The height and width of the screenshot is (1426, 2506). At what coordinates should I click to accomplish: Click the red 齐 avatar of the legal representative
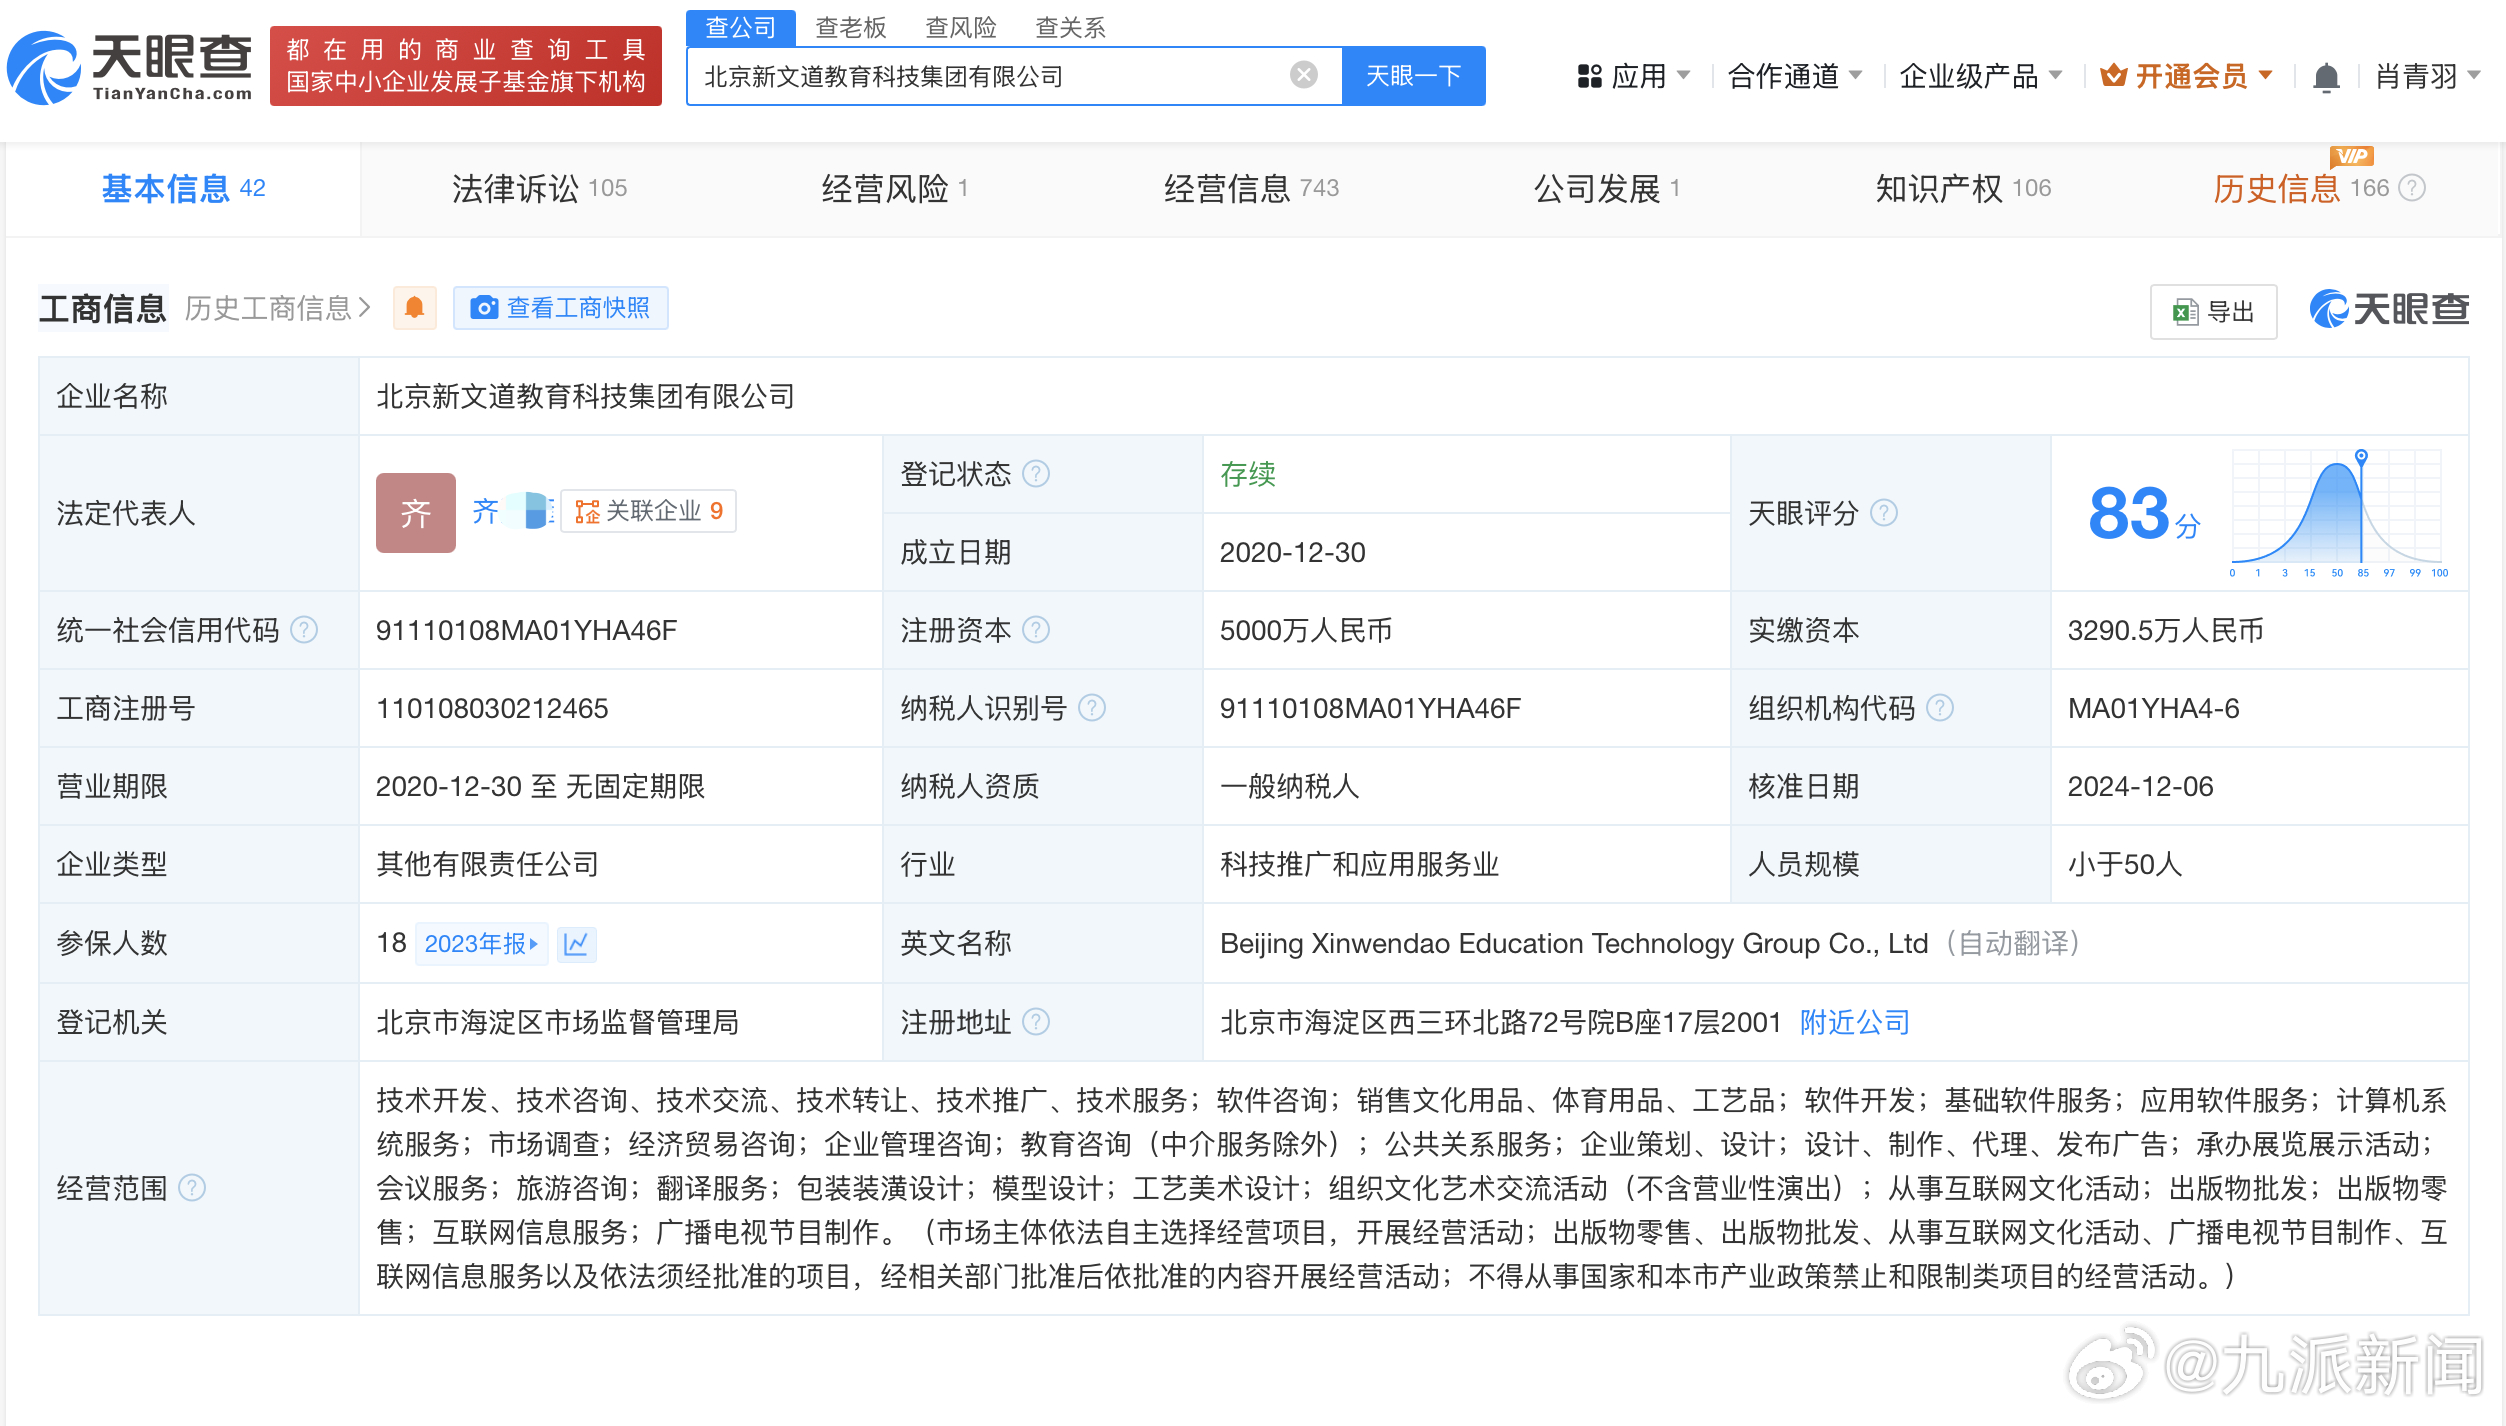tap(415, 512)
